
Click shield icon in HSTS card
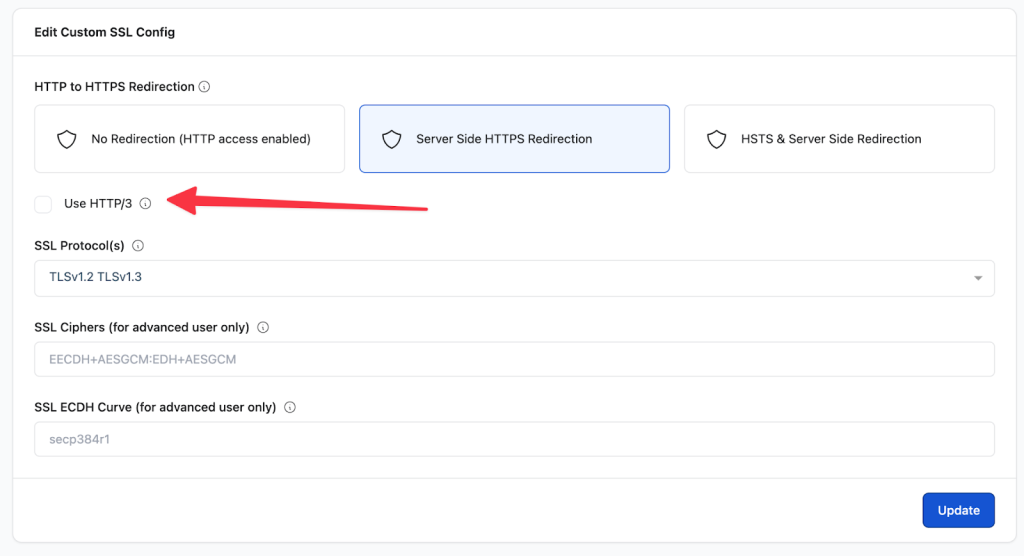716,139
